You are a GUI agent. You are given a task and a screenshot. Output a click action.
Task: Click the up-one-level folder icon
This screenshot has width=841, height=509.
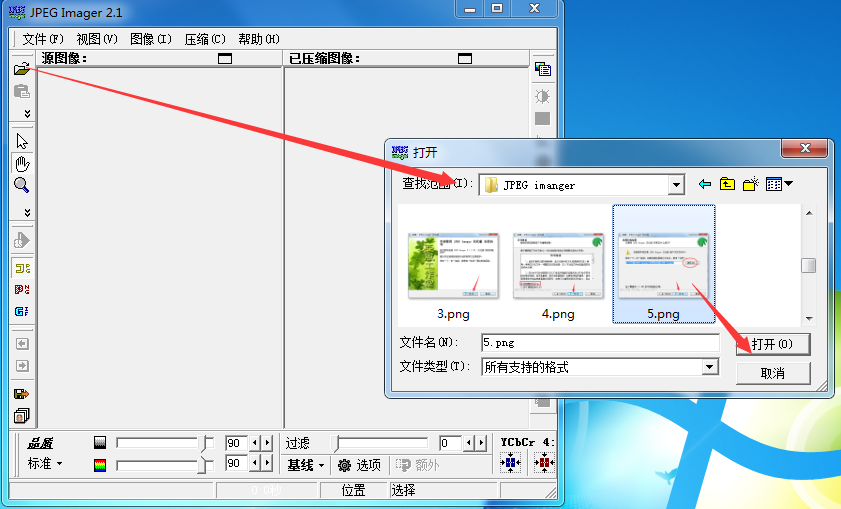click(727, 185)
